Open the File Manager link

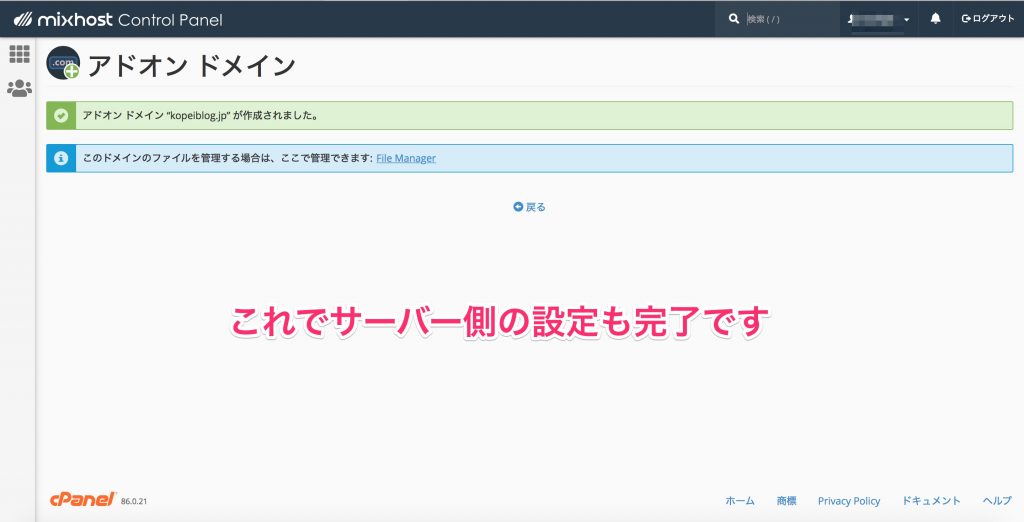click(x=405, y=158)
